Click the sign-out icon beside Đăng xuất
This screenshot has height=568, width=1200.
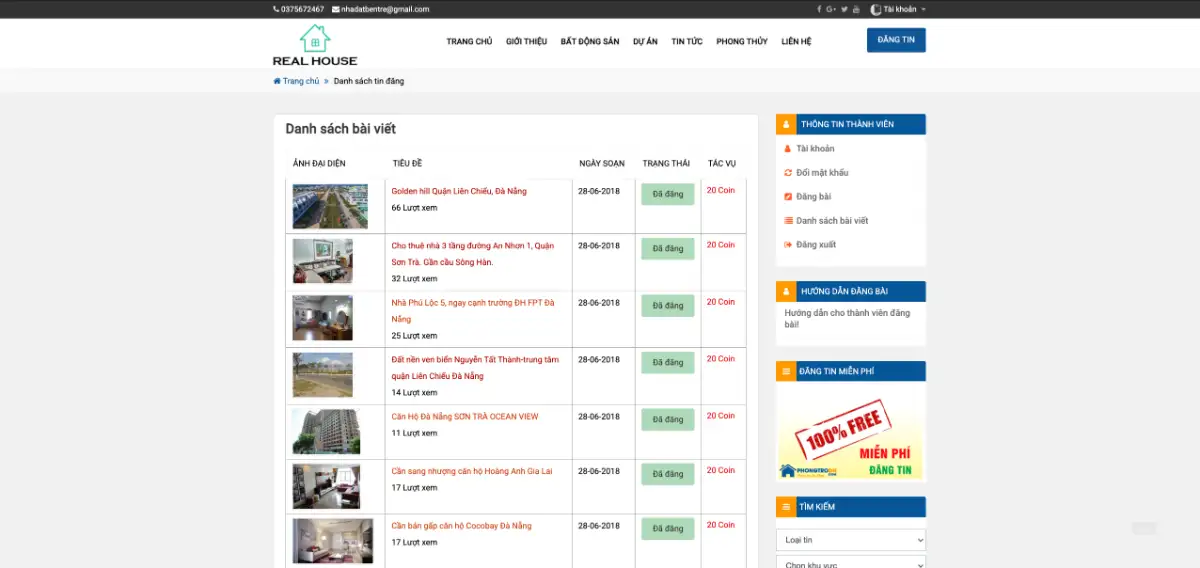788,244
